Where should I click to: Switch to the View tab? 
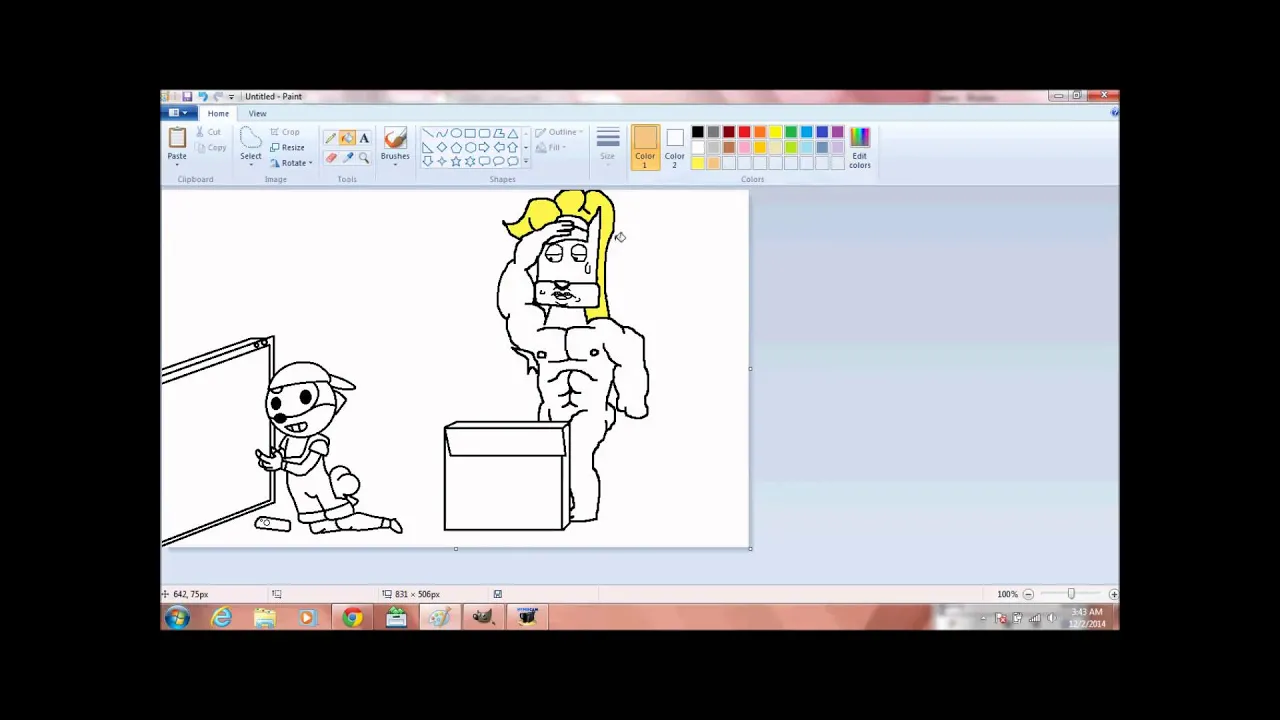point(257,113)
